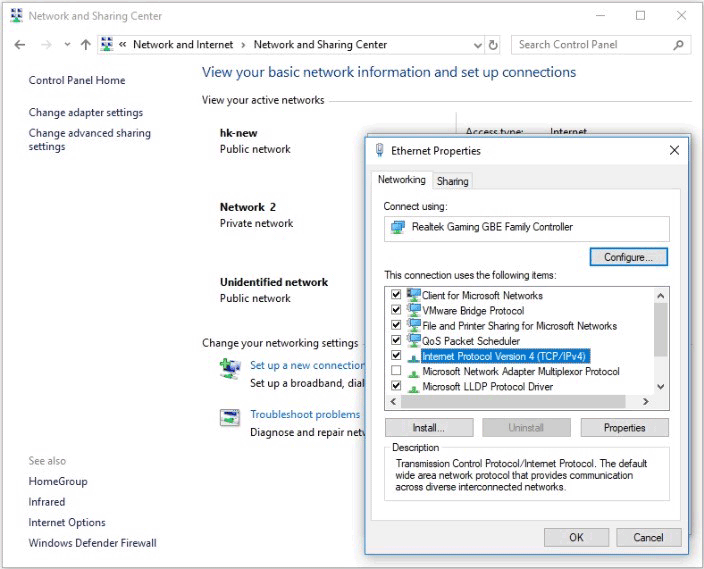Screen dimensions: 704x569
Task: Click the Realtek adapter icon
Action: click(x=397, y=228)
